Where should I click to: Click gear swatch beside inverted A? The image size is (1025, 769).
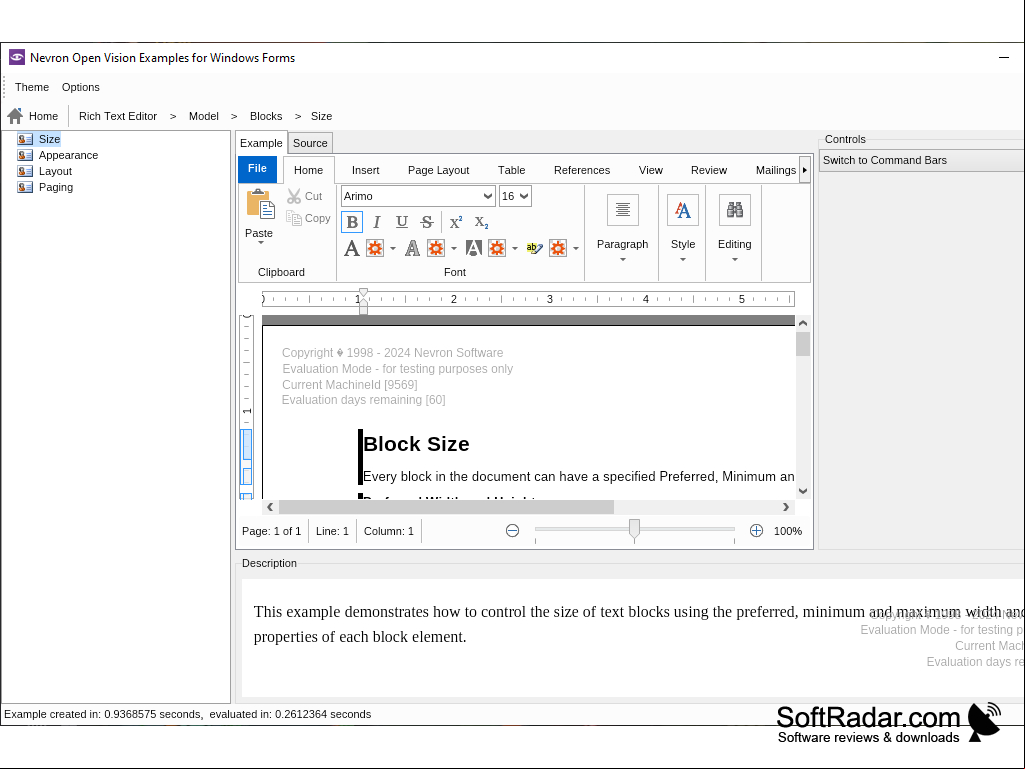click(497, 248)
